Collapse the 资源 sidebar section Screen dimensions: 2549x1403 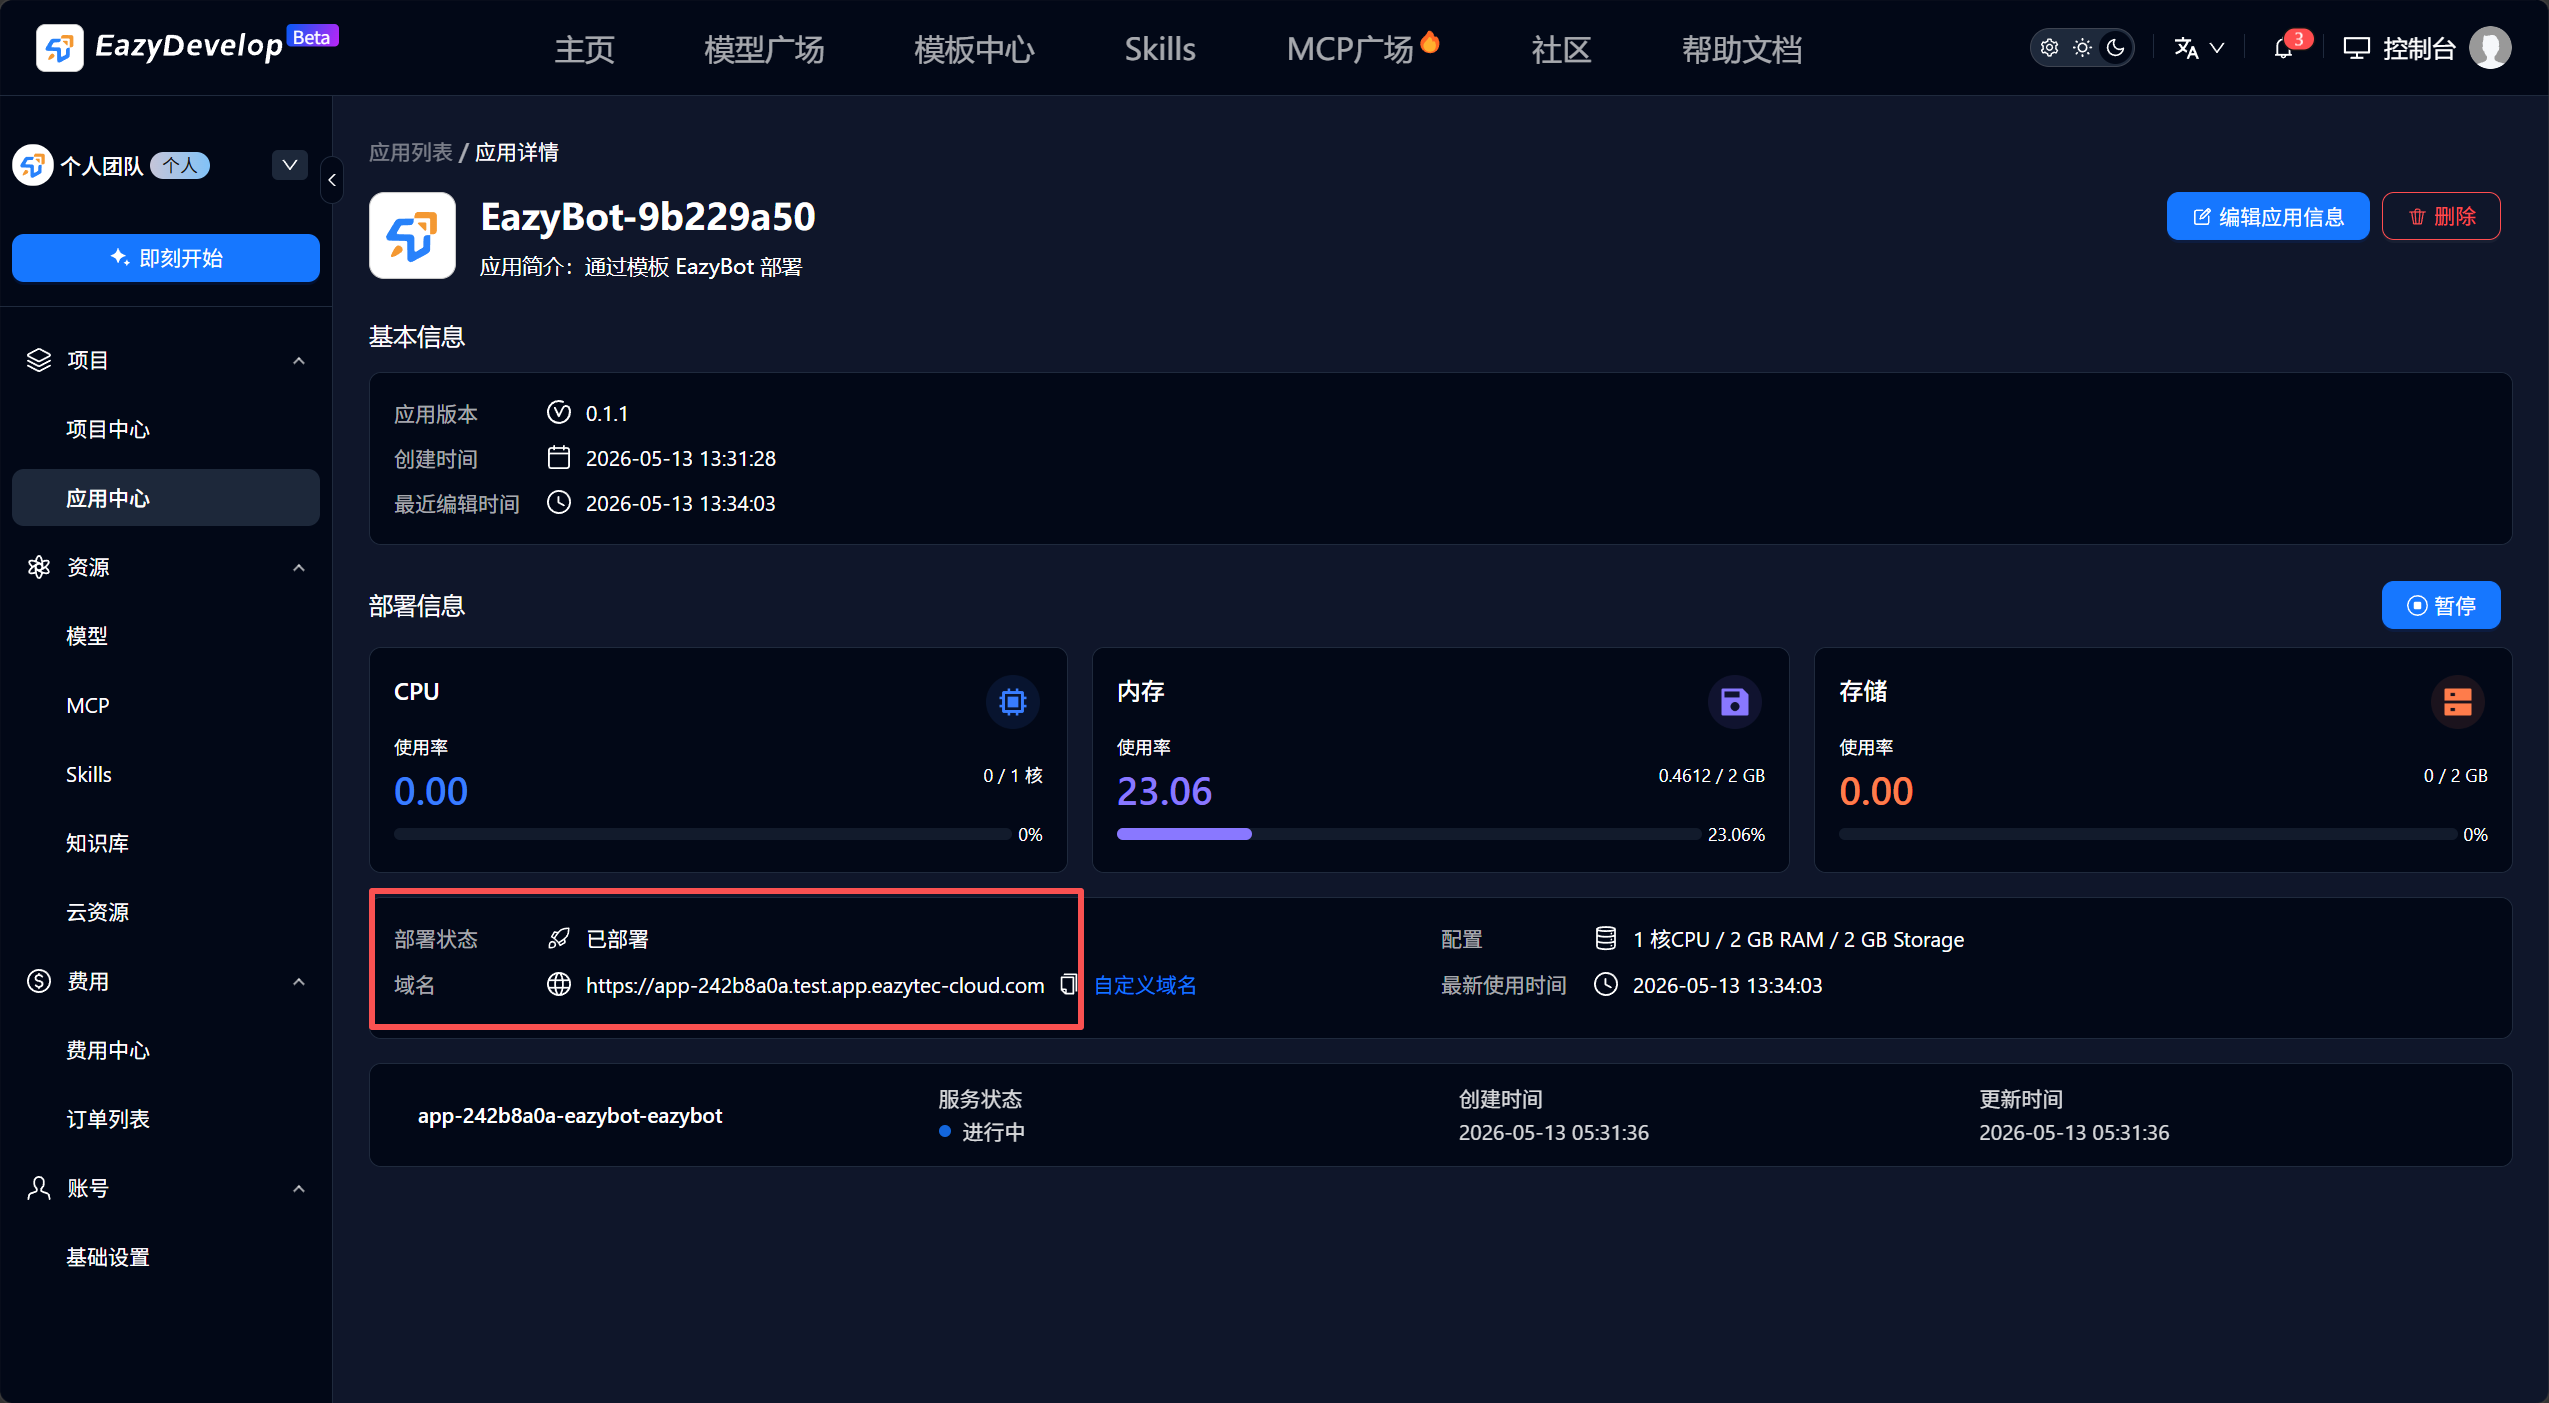point(299,567)
